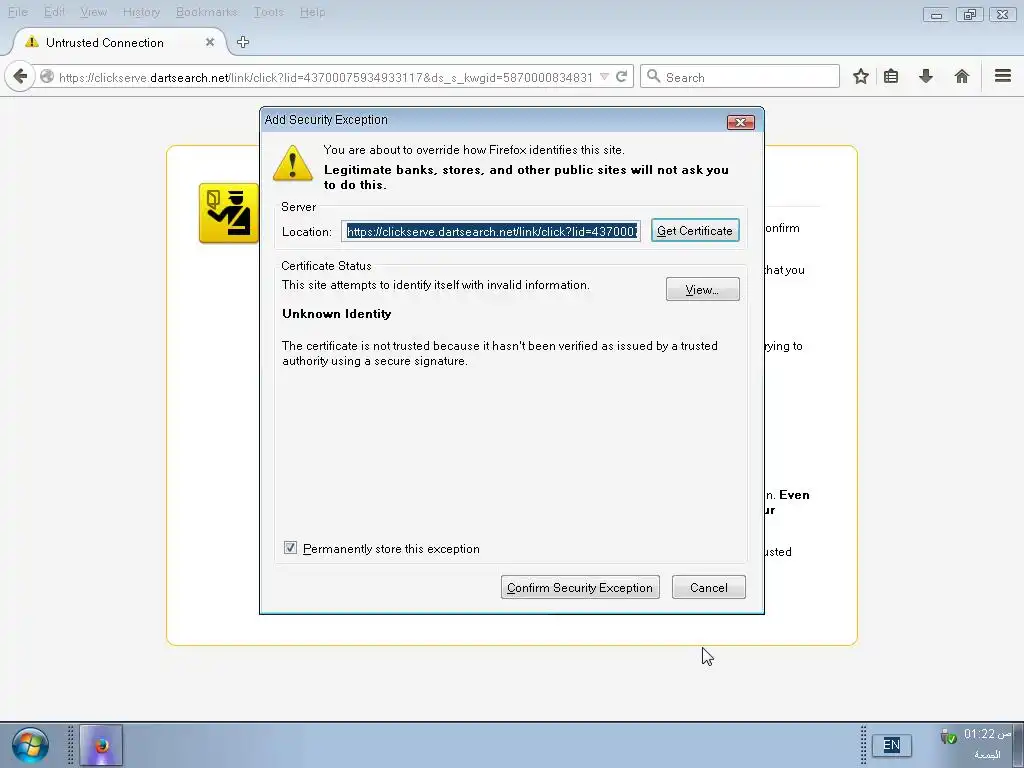Click the yellow warning triangle in dialog
The image size is (1024, 768).
293,163
